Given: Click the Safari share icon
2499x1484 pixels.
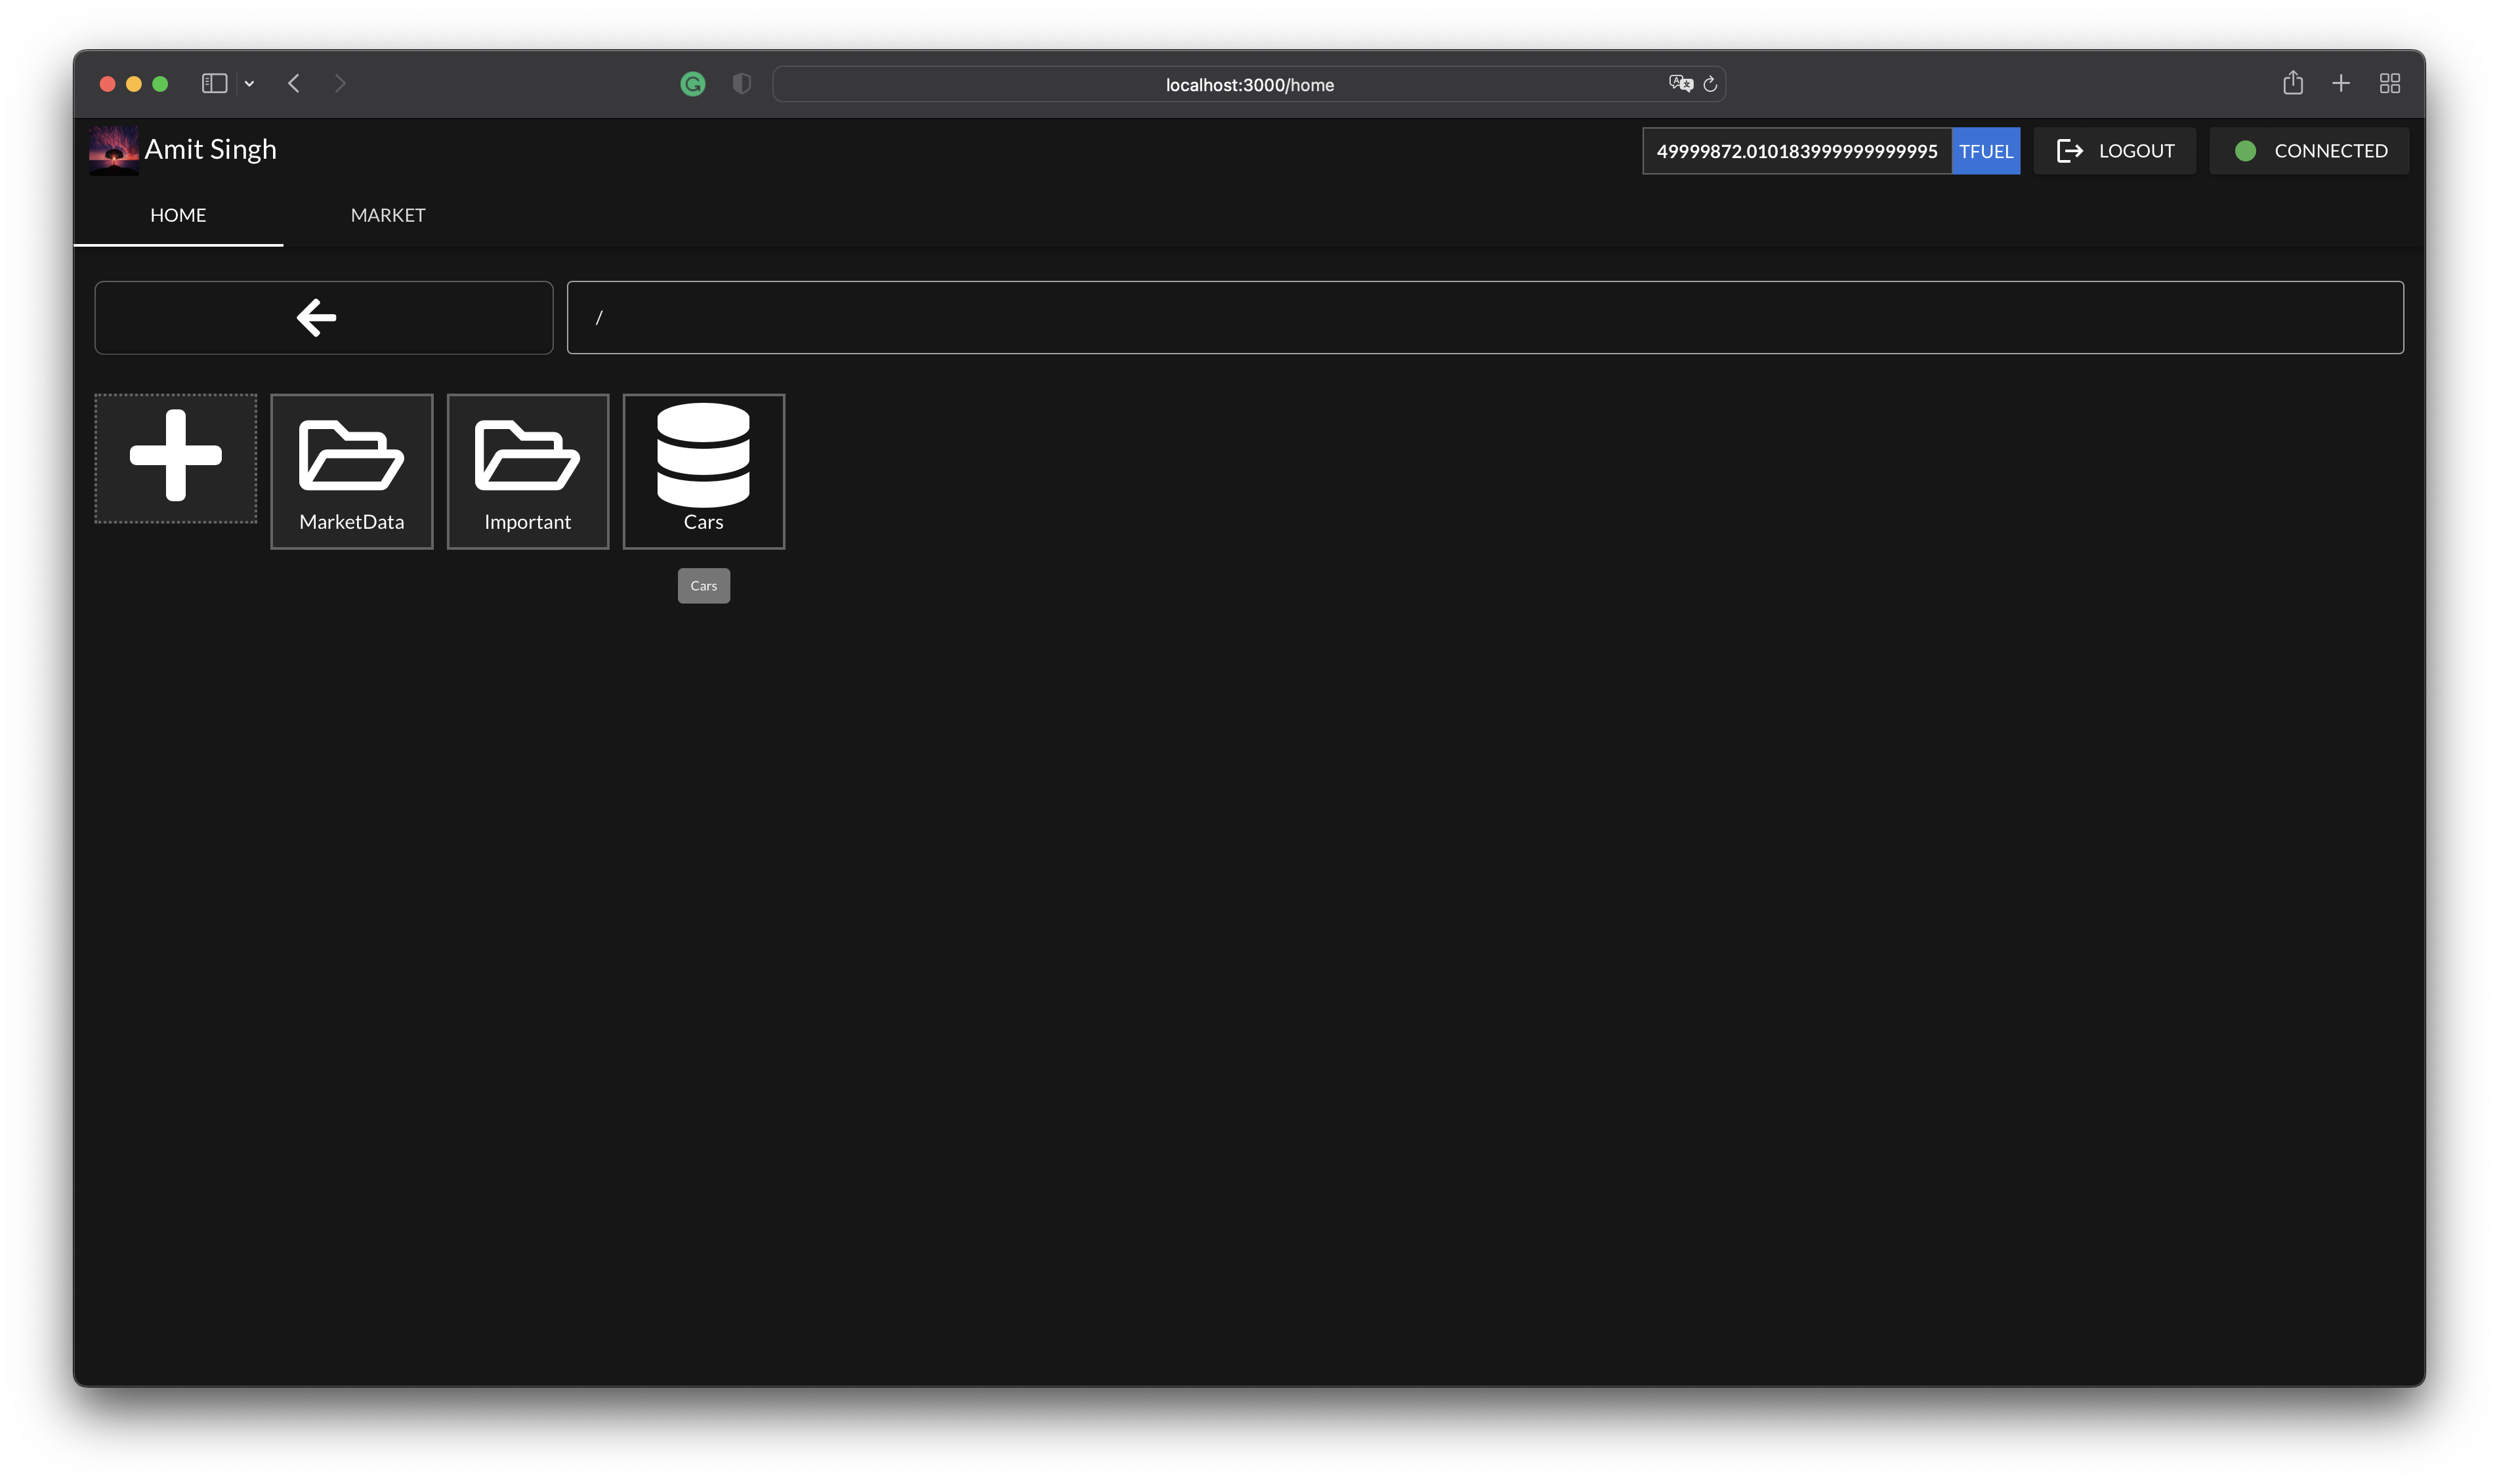Looking at the screenshot, I should [2292, 83].
